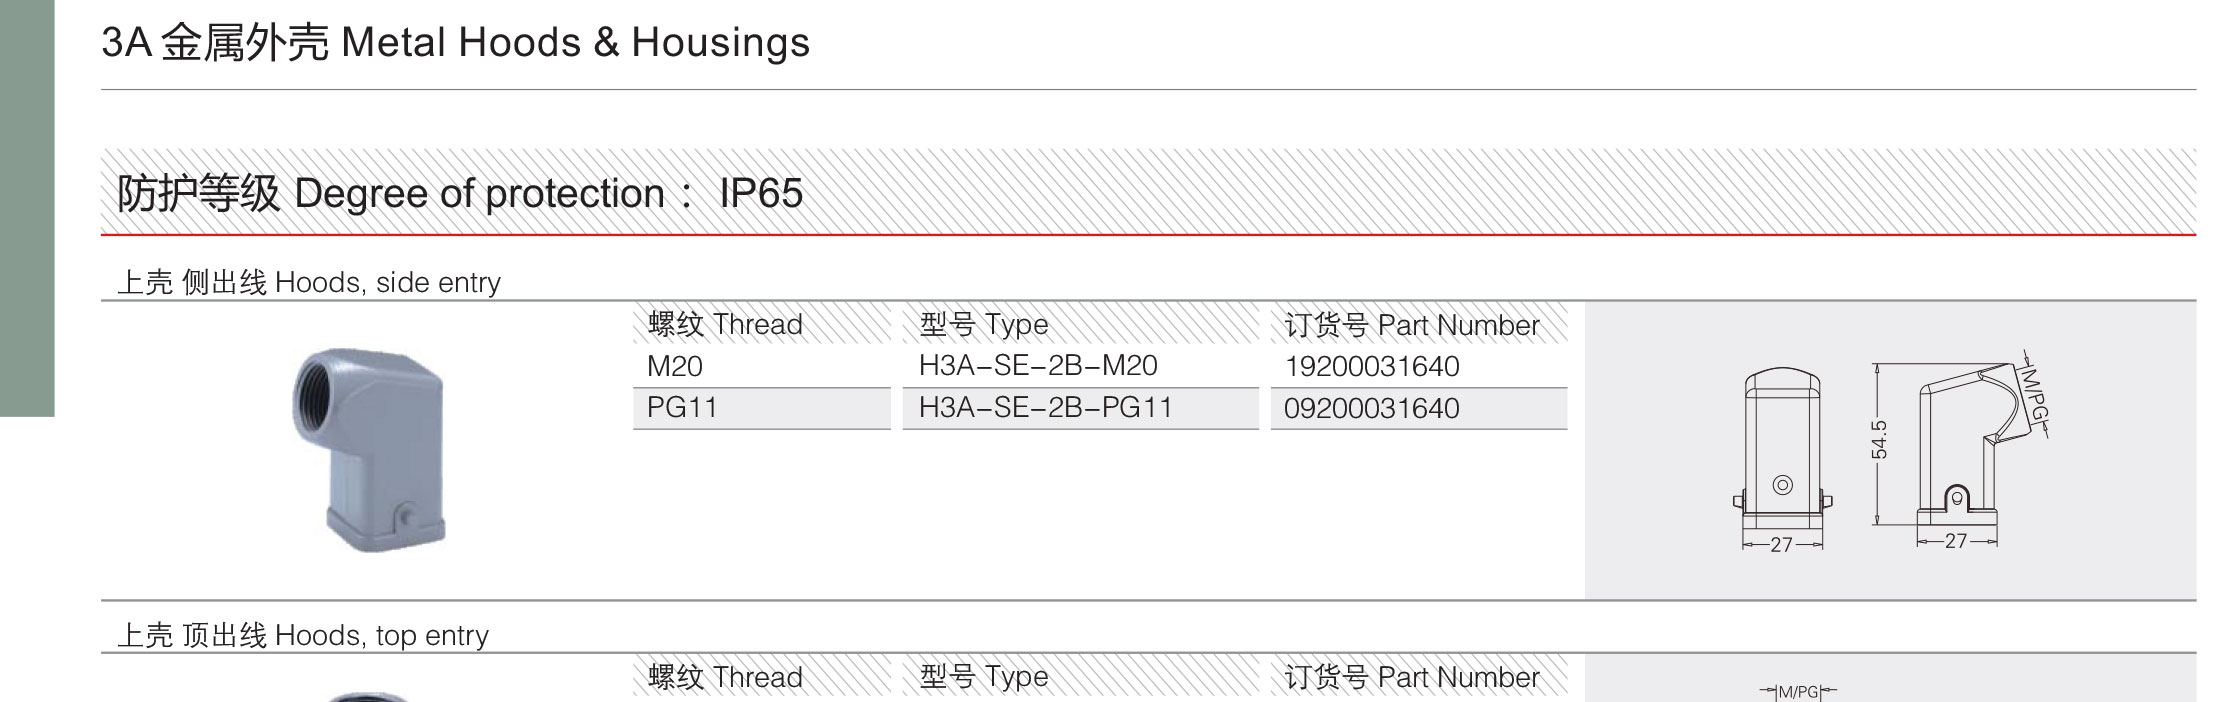This screenshot has width=2218, height=702.
Task: Click the Hoods, top entry section heading
Action: [303, 636]
